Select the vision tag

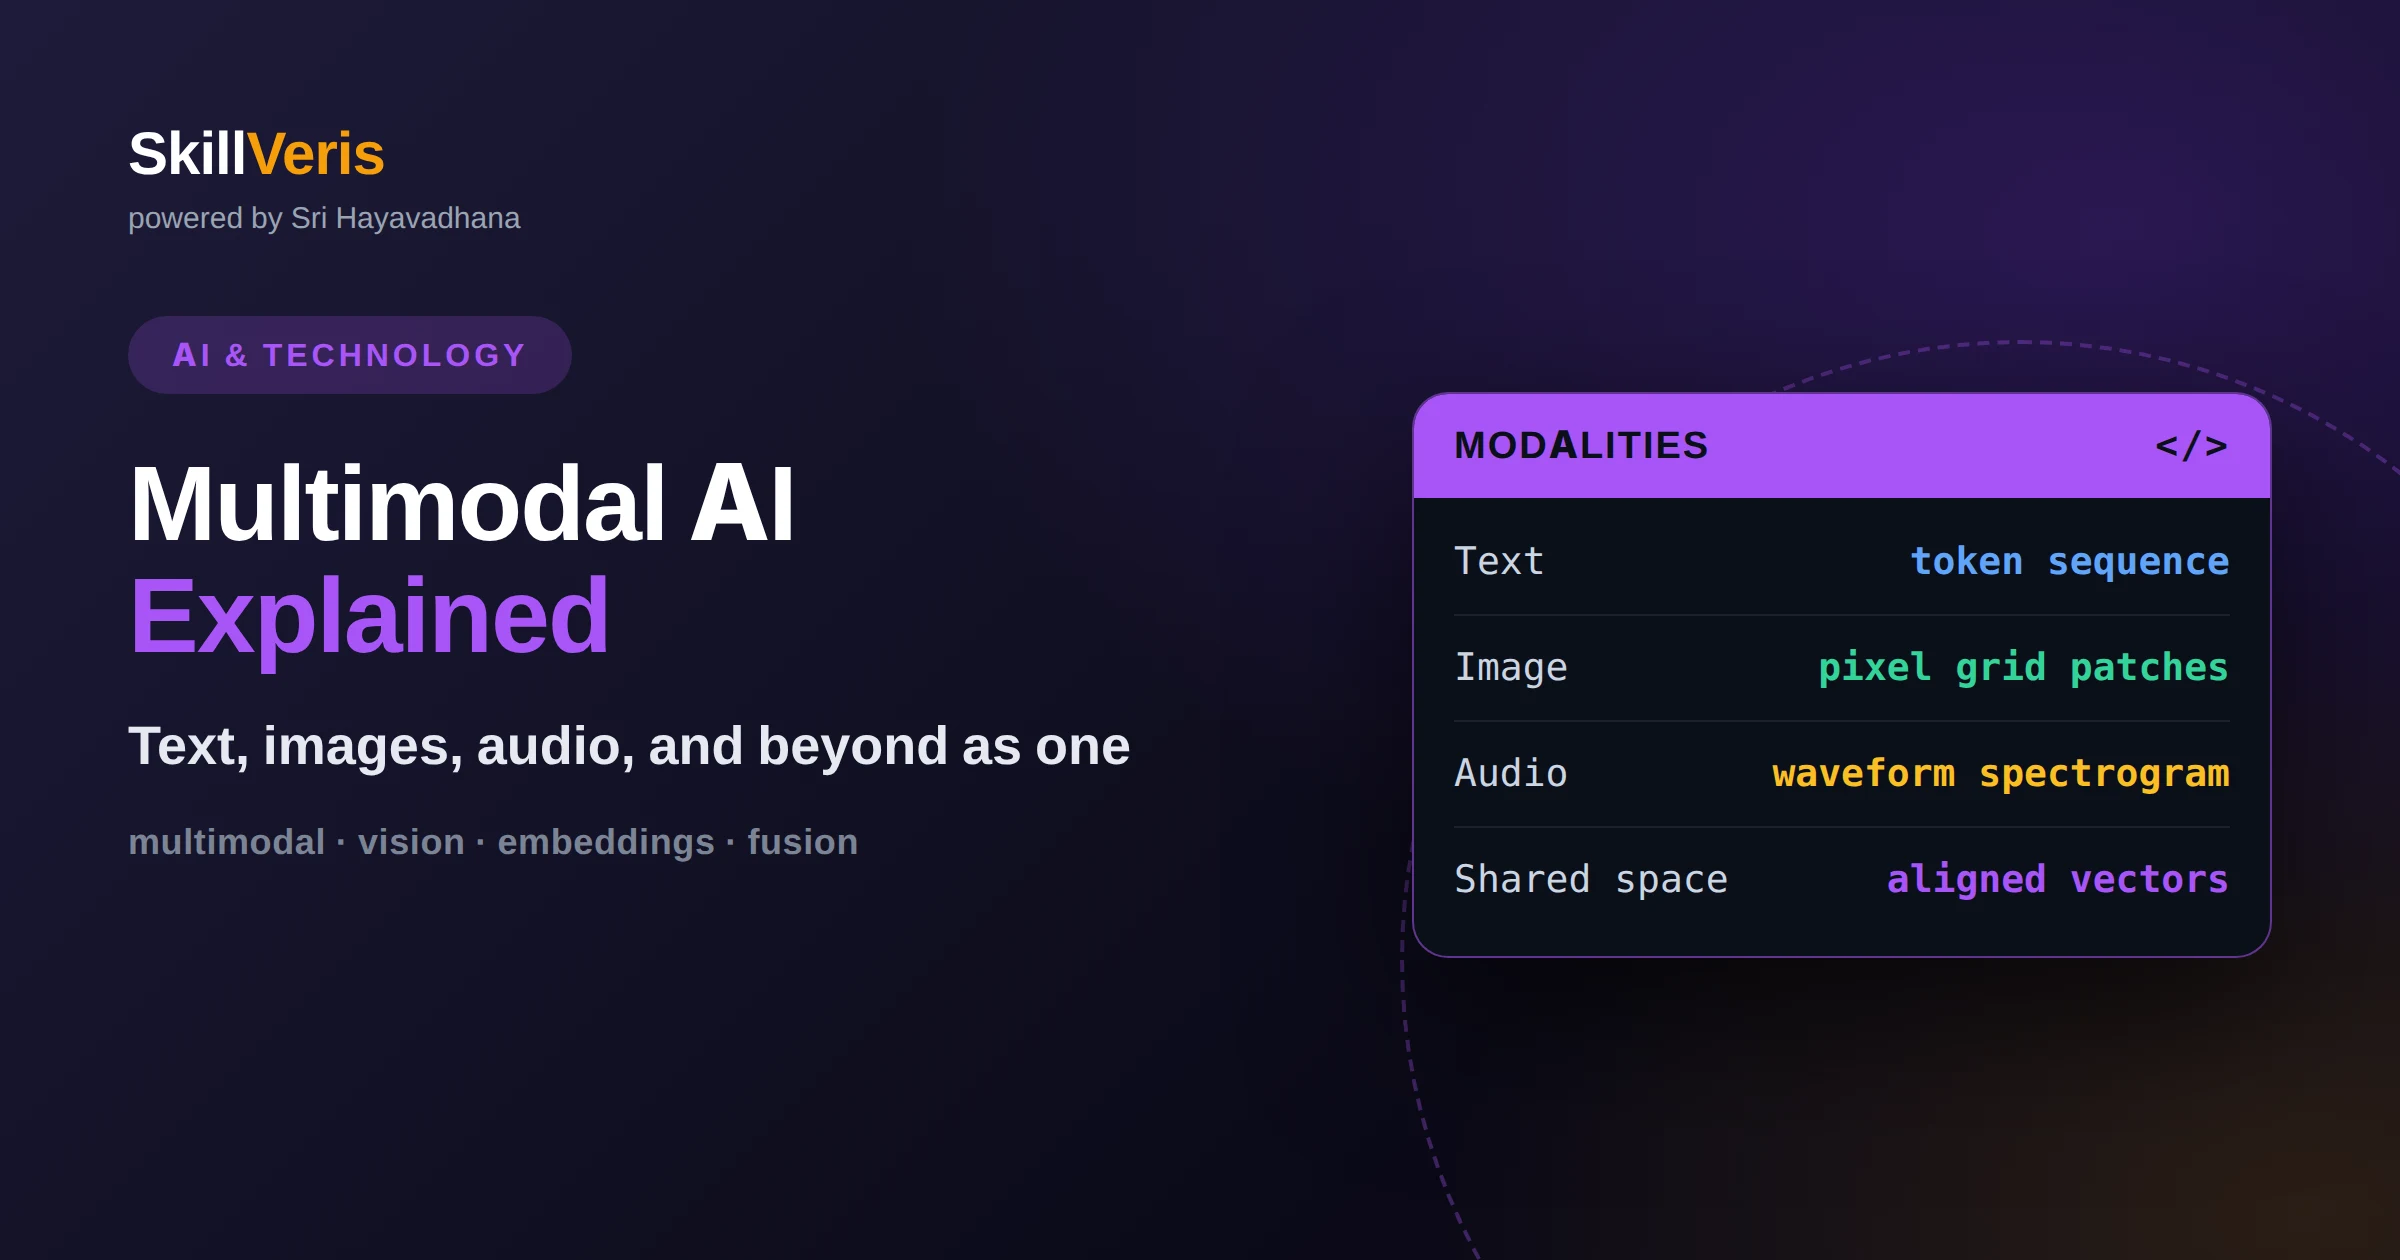pyautogui.click(x=411, y=842)
